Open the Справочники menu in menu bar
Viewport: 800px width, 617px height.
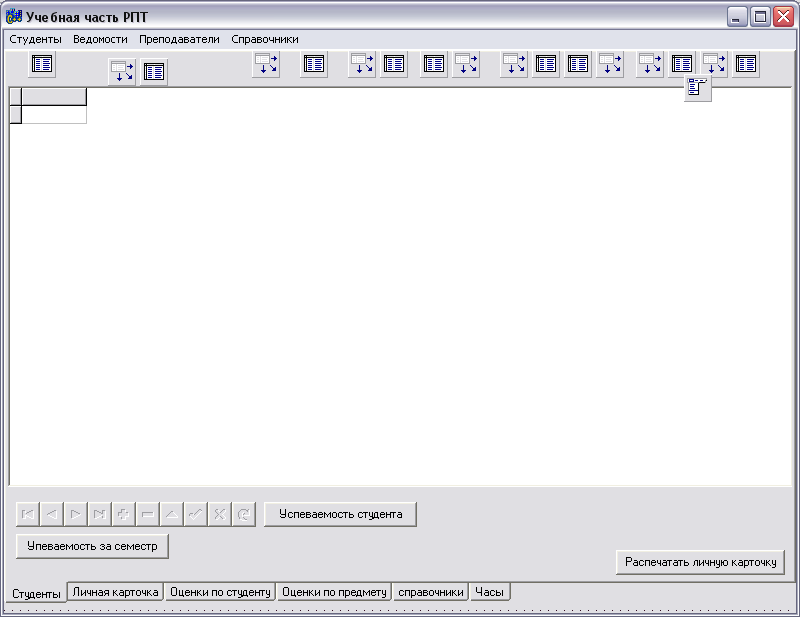pyautogui.click(x=265, y=39)
